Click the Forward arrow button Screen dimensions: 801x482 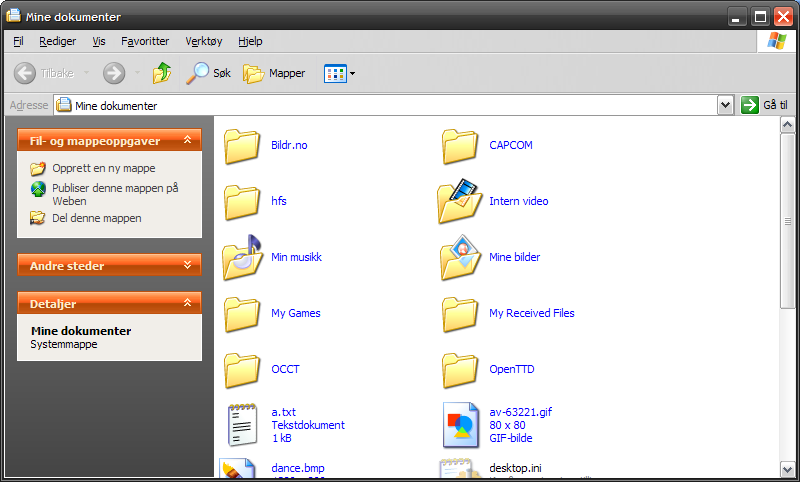point(114,73)
